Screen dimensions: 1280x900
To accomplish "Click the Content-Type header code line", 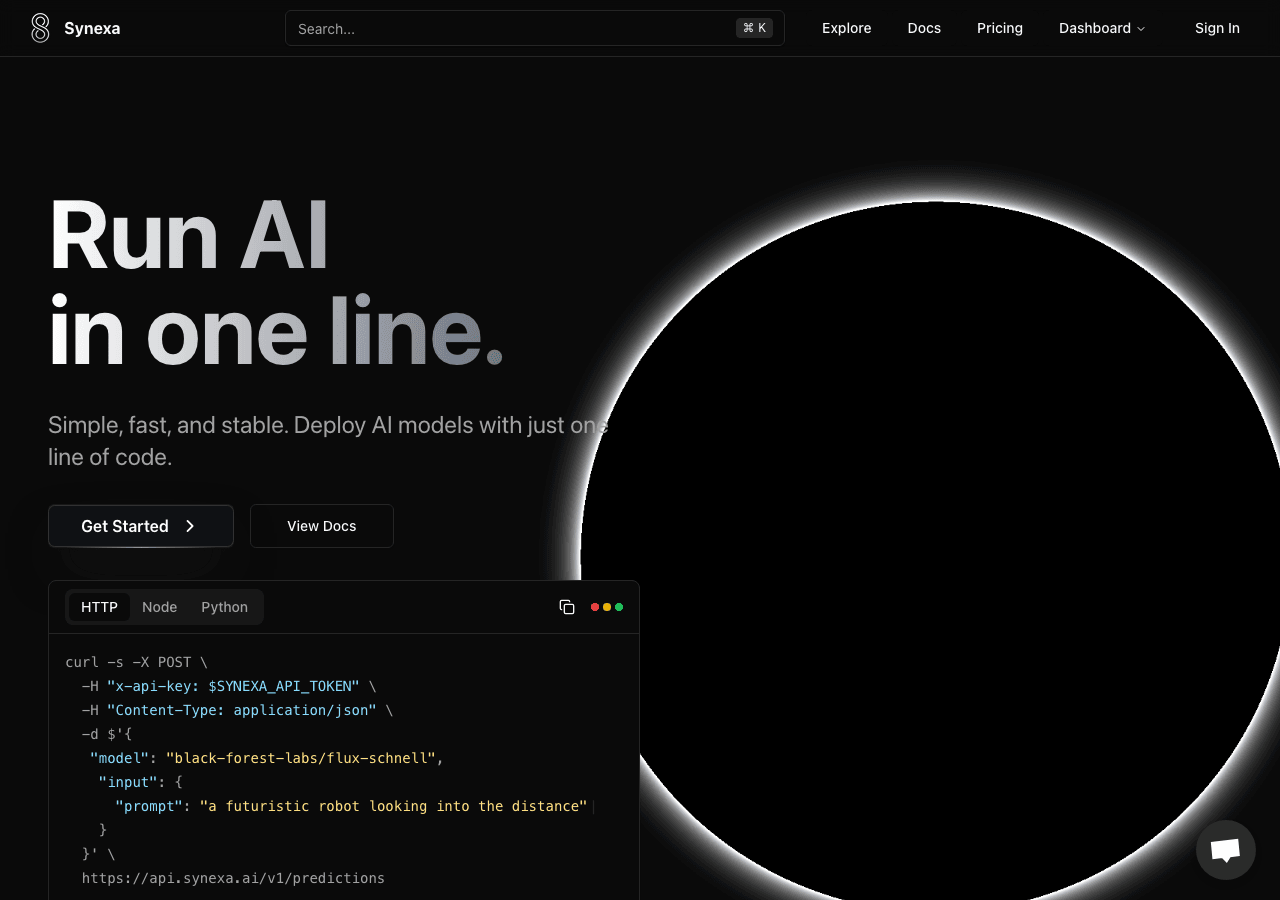I will 237,710.
